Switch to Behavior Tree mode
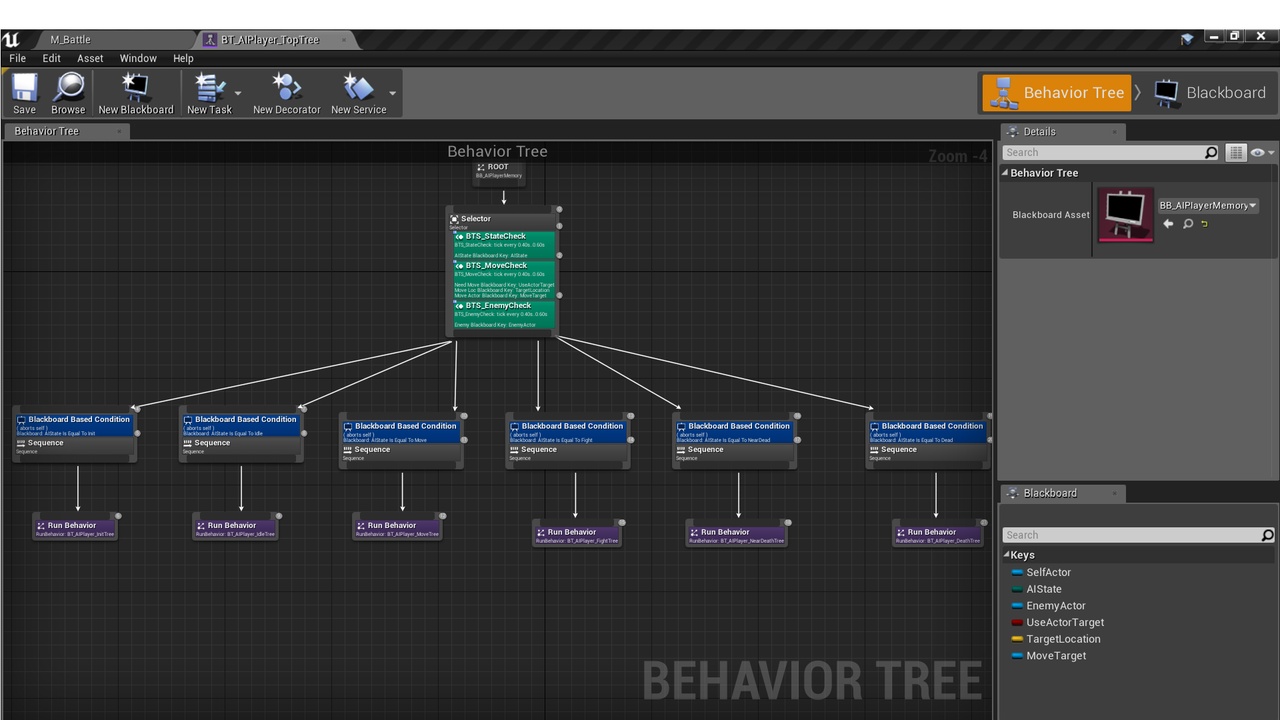The width and height of the screenshot is (1280, 720). pyautogui.click(x=1057, y=93)
